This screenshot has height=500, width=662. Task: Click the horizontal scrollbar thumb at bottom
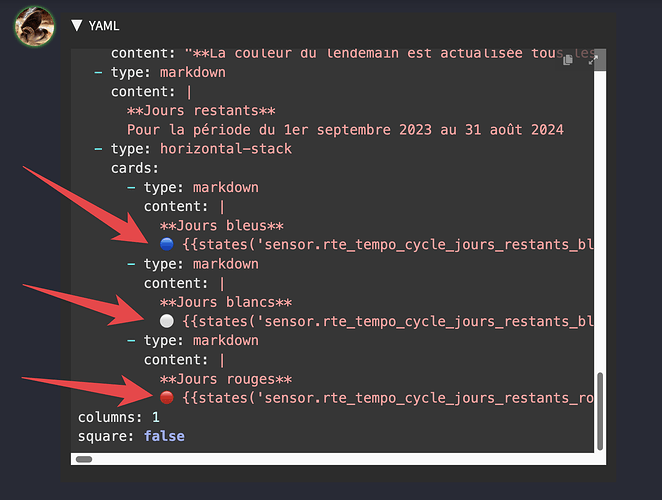pyautogui.click(x=84, y=459)
